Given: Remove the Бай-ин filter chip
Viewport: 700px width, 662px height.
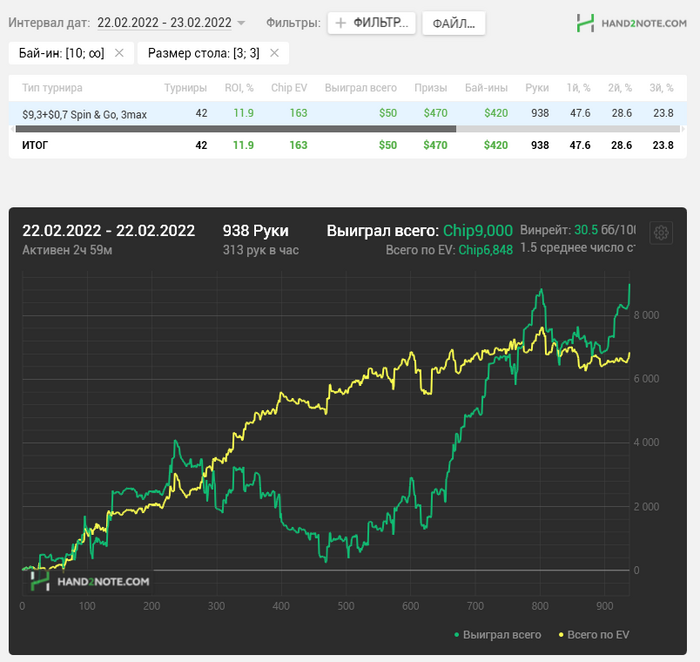Looking at the screenshot, I should point(119,53).
